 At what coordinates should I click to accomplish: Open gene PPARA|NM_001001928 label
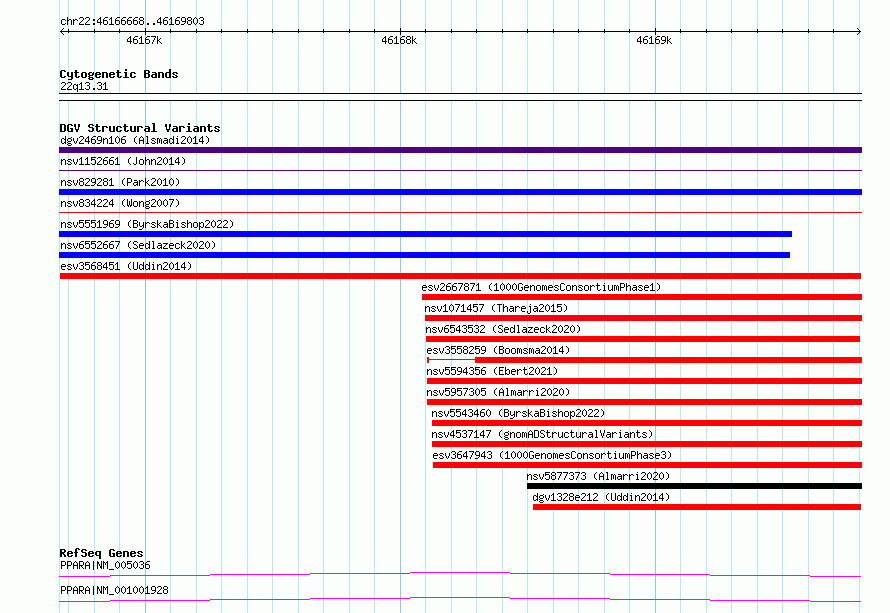click(114, 590)
